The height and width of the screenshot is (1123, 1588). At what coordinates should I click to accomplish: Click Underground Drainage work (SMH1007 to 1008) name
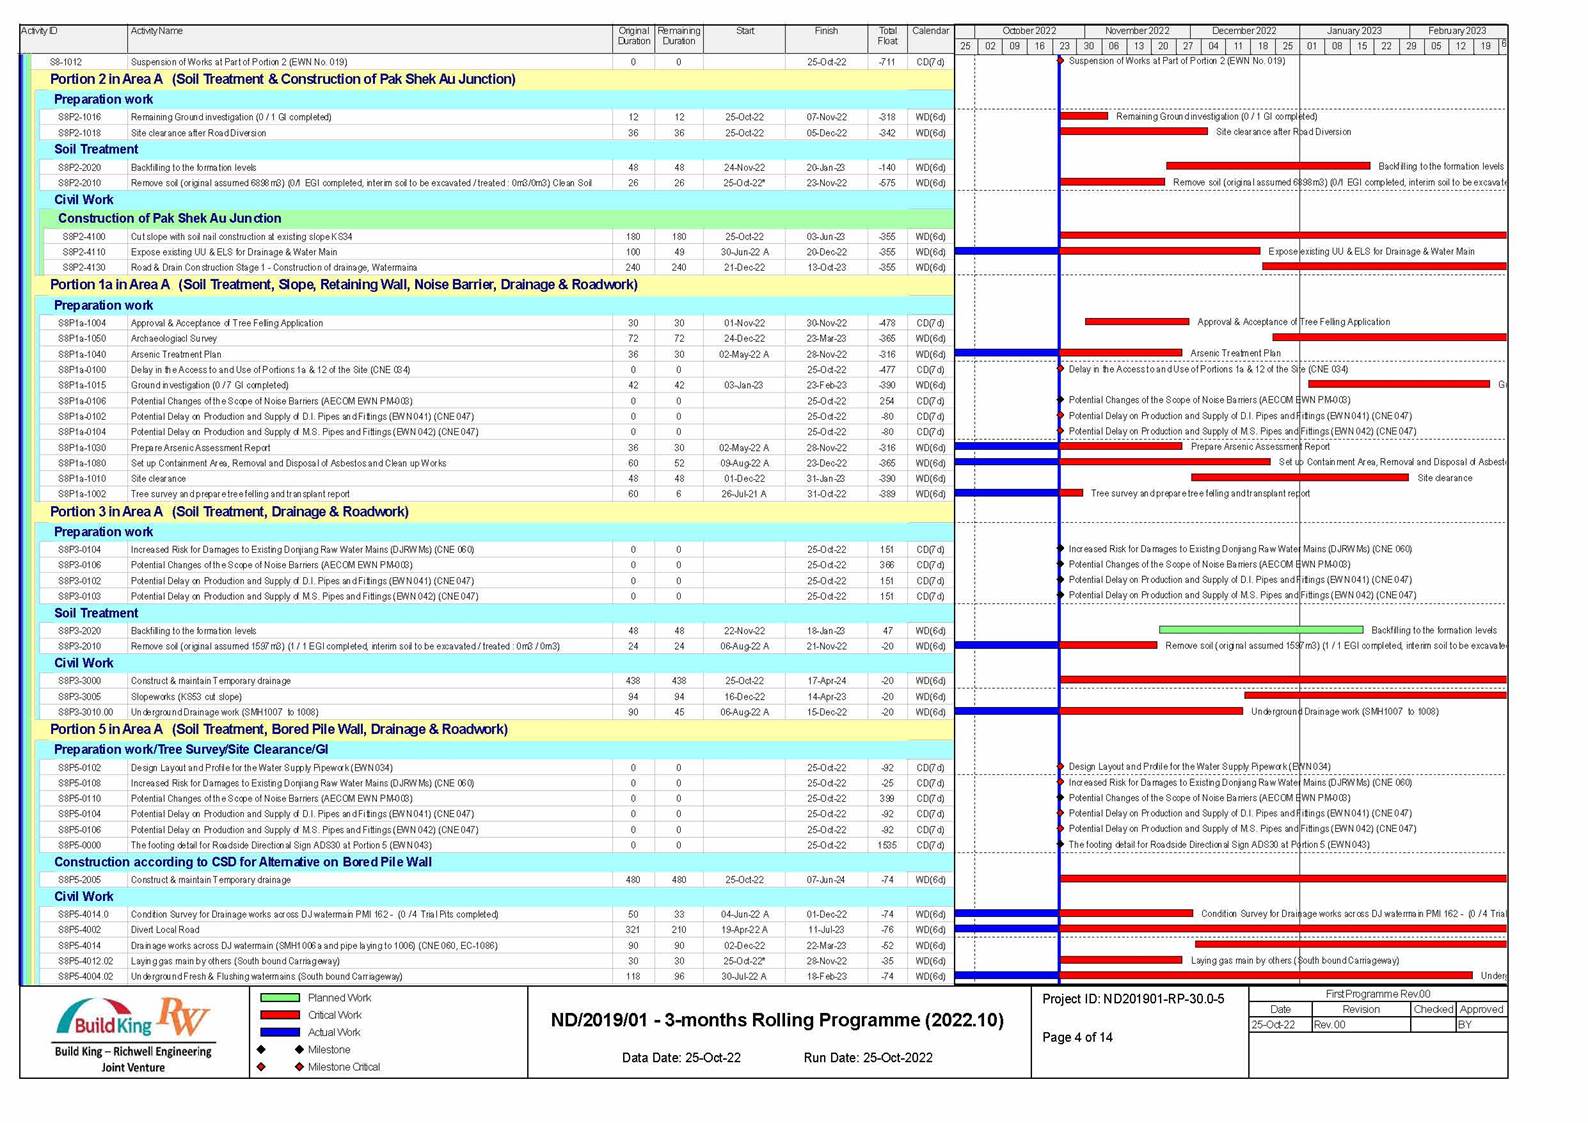pos(225,712)
